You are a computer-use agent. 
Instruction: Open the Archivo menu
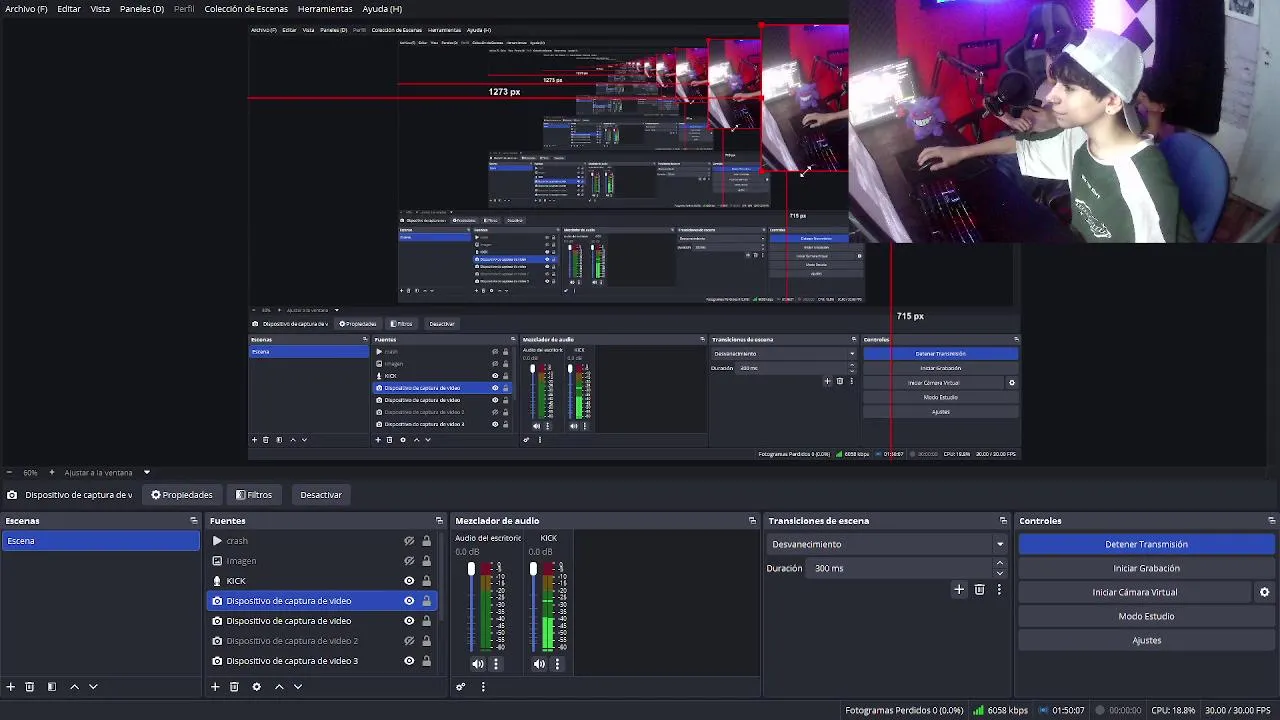tap(26, 9)
